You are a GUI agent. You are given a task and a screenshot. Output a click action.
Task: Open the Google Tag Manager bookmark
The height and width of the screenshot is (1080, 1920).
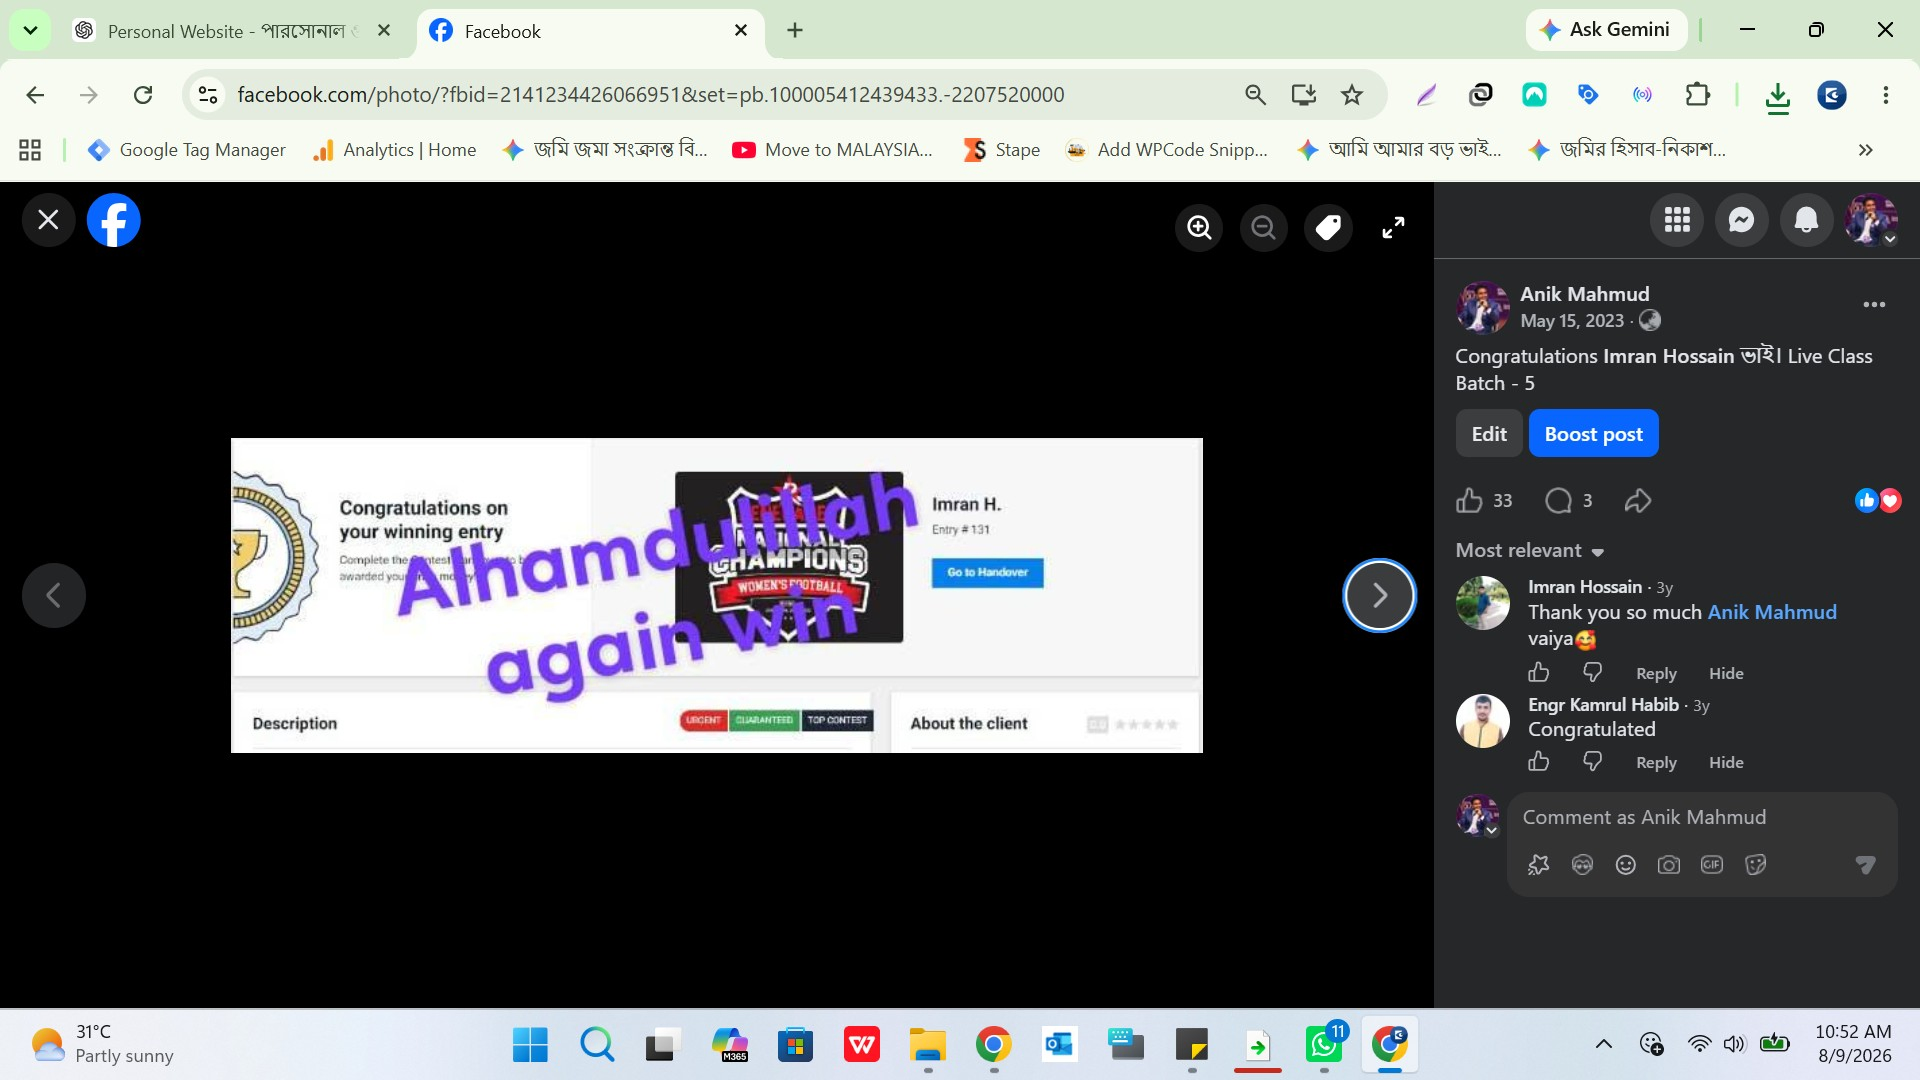click(x=187, y=150)
